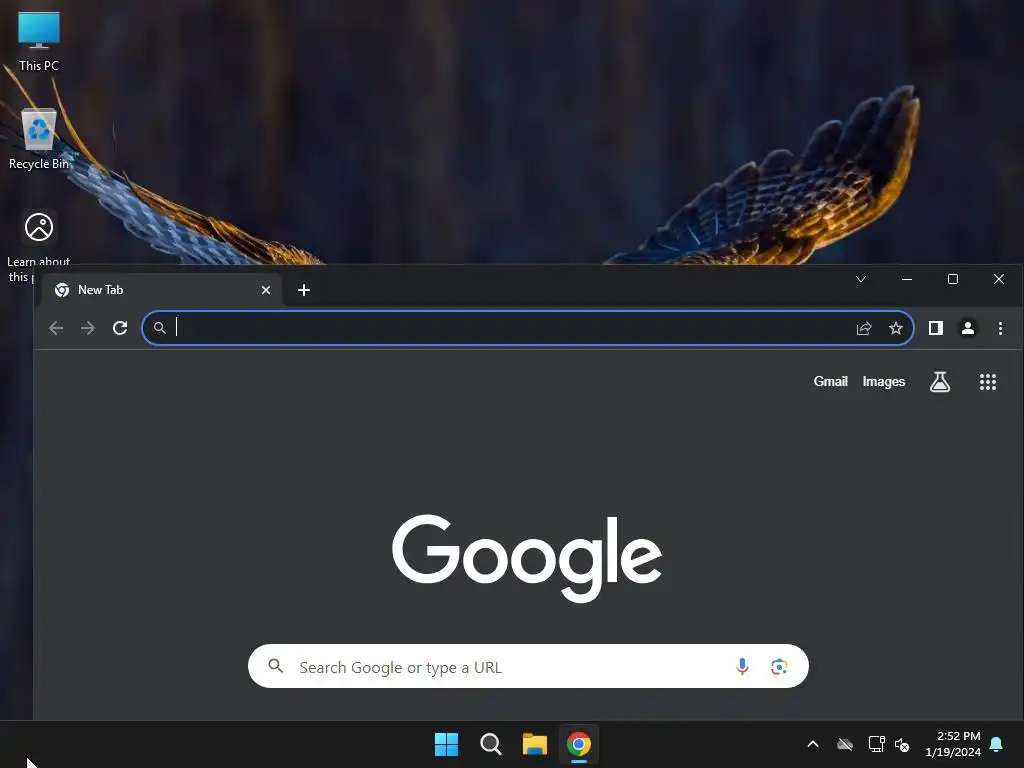Open the Gmail link
The image size is (1024, 768).
click(x=830, y=381)
